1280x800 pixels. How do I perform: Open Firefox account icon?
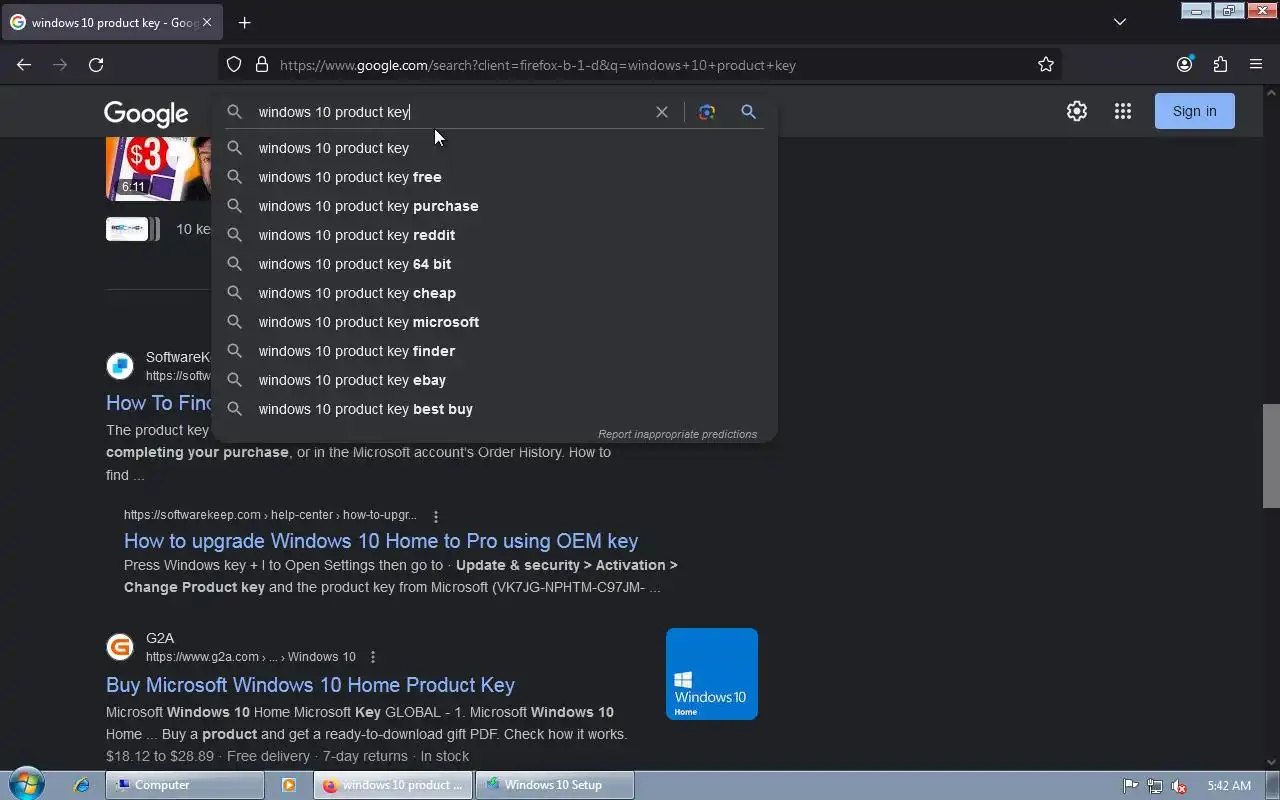tap(1185, 65)
